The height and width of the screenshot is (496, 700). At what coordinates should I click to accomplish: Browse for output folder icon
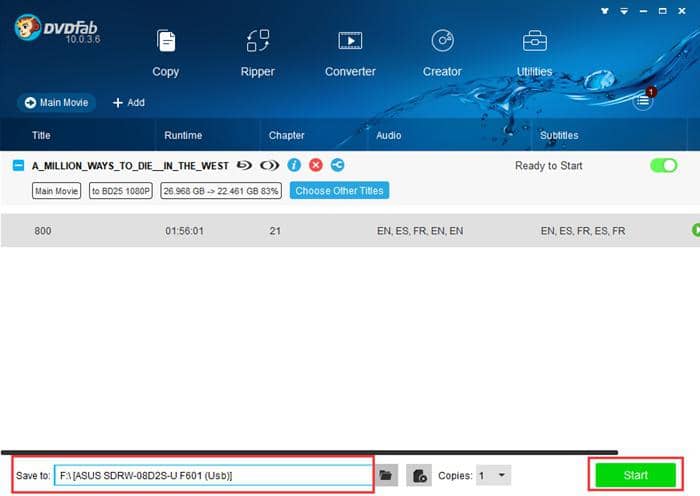386,475
